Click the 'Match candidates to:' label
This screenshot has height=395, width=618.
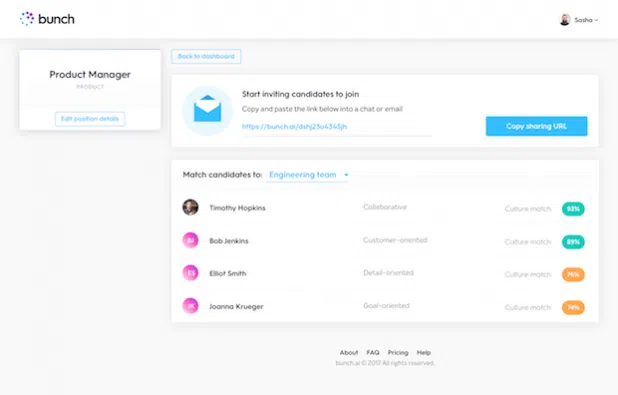click(x=222, y=175)
